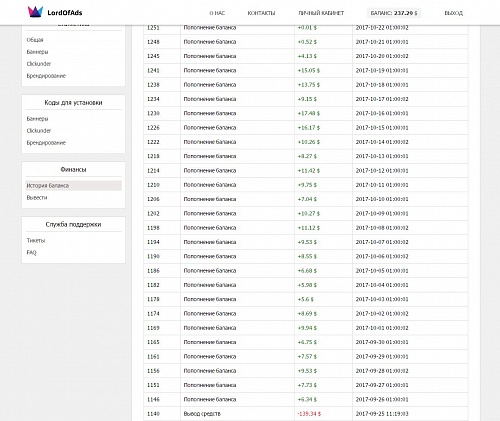Click date 2017-10-14 01:00:02
This screenshot has height=421, width=500.
coord(382,142)
